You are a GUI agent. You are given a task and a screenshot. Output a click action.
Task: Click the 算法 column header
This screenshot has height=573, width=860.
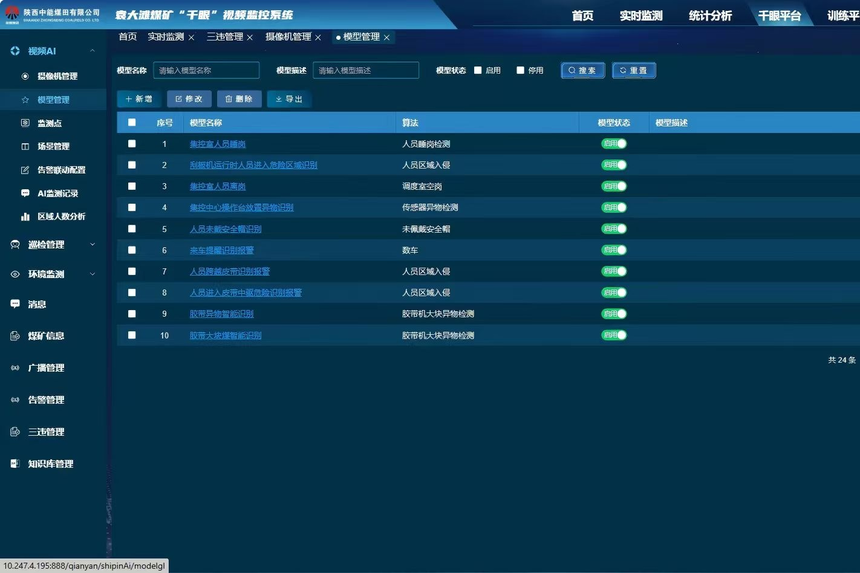[410, 123]
